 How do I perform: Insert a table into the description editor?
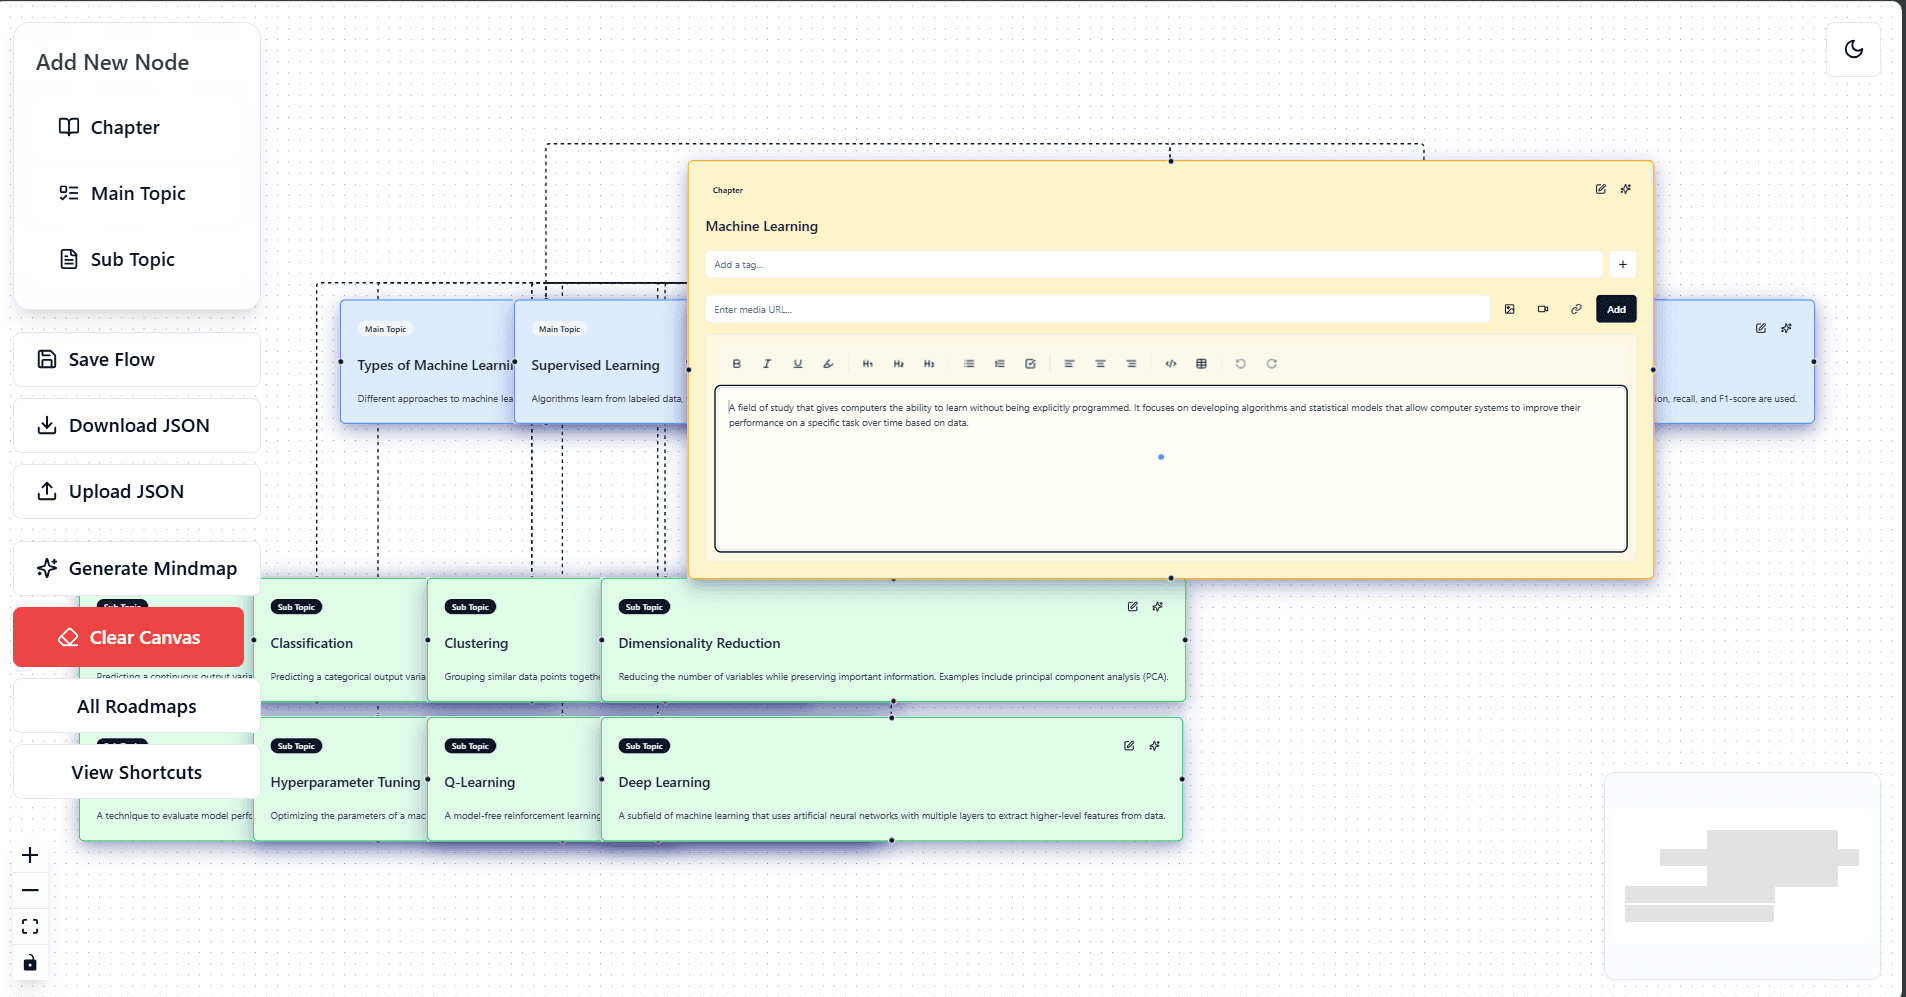point(1200,363)
